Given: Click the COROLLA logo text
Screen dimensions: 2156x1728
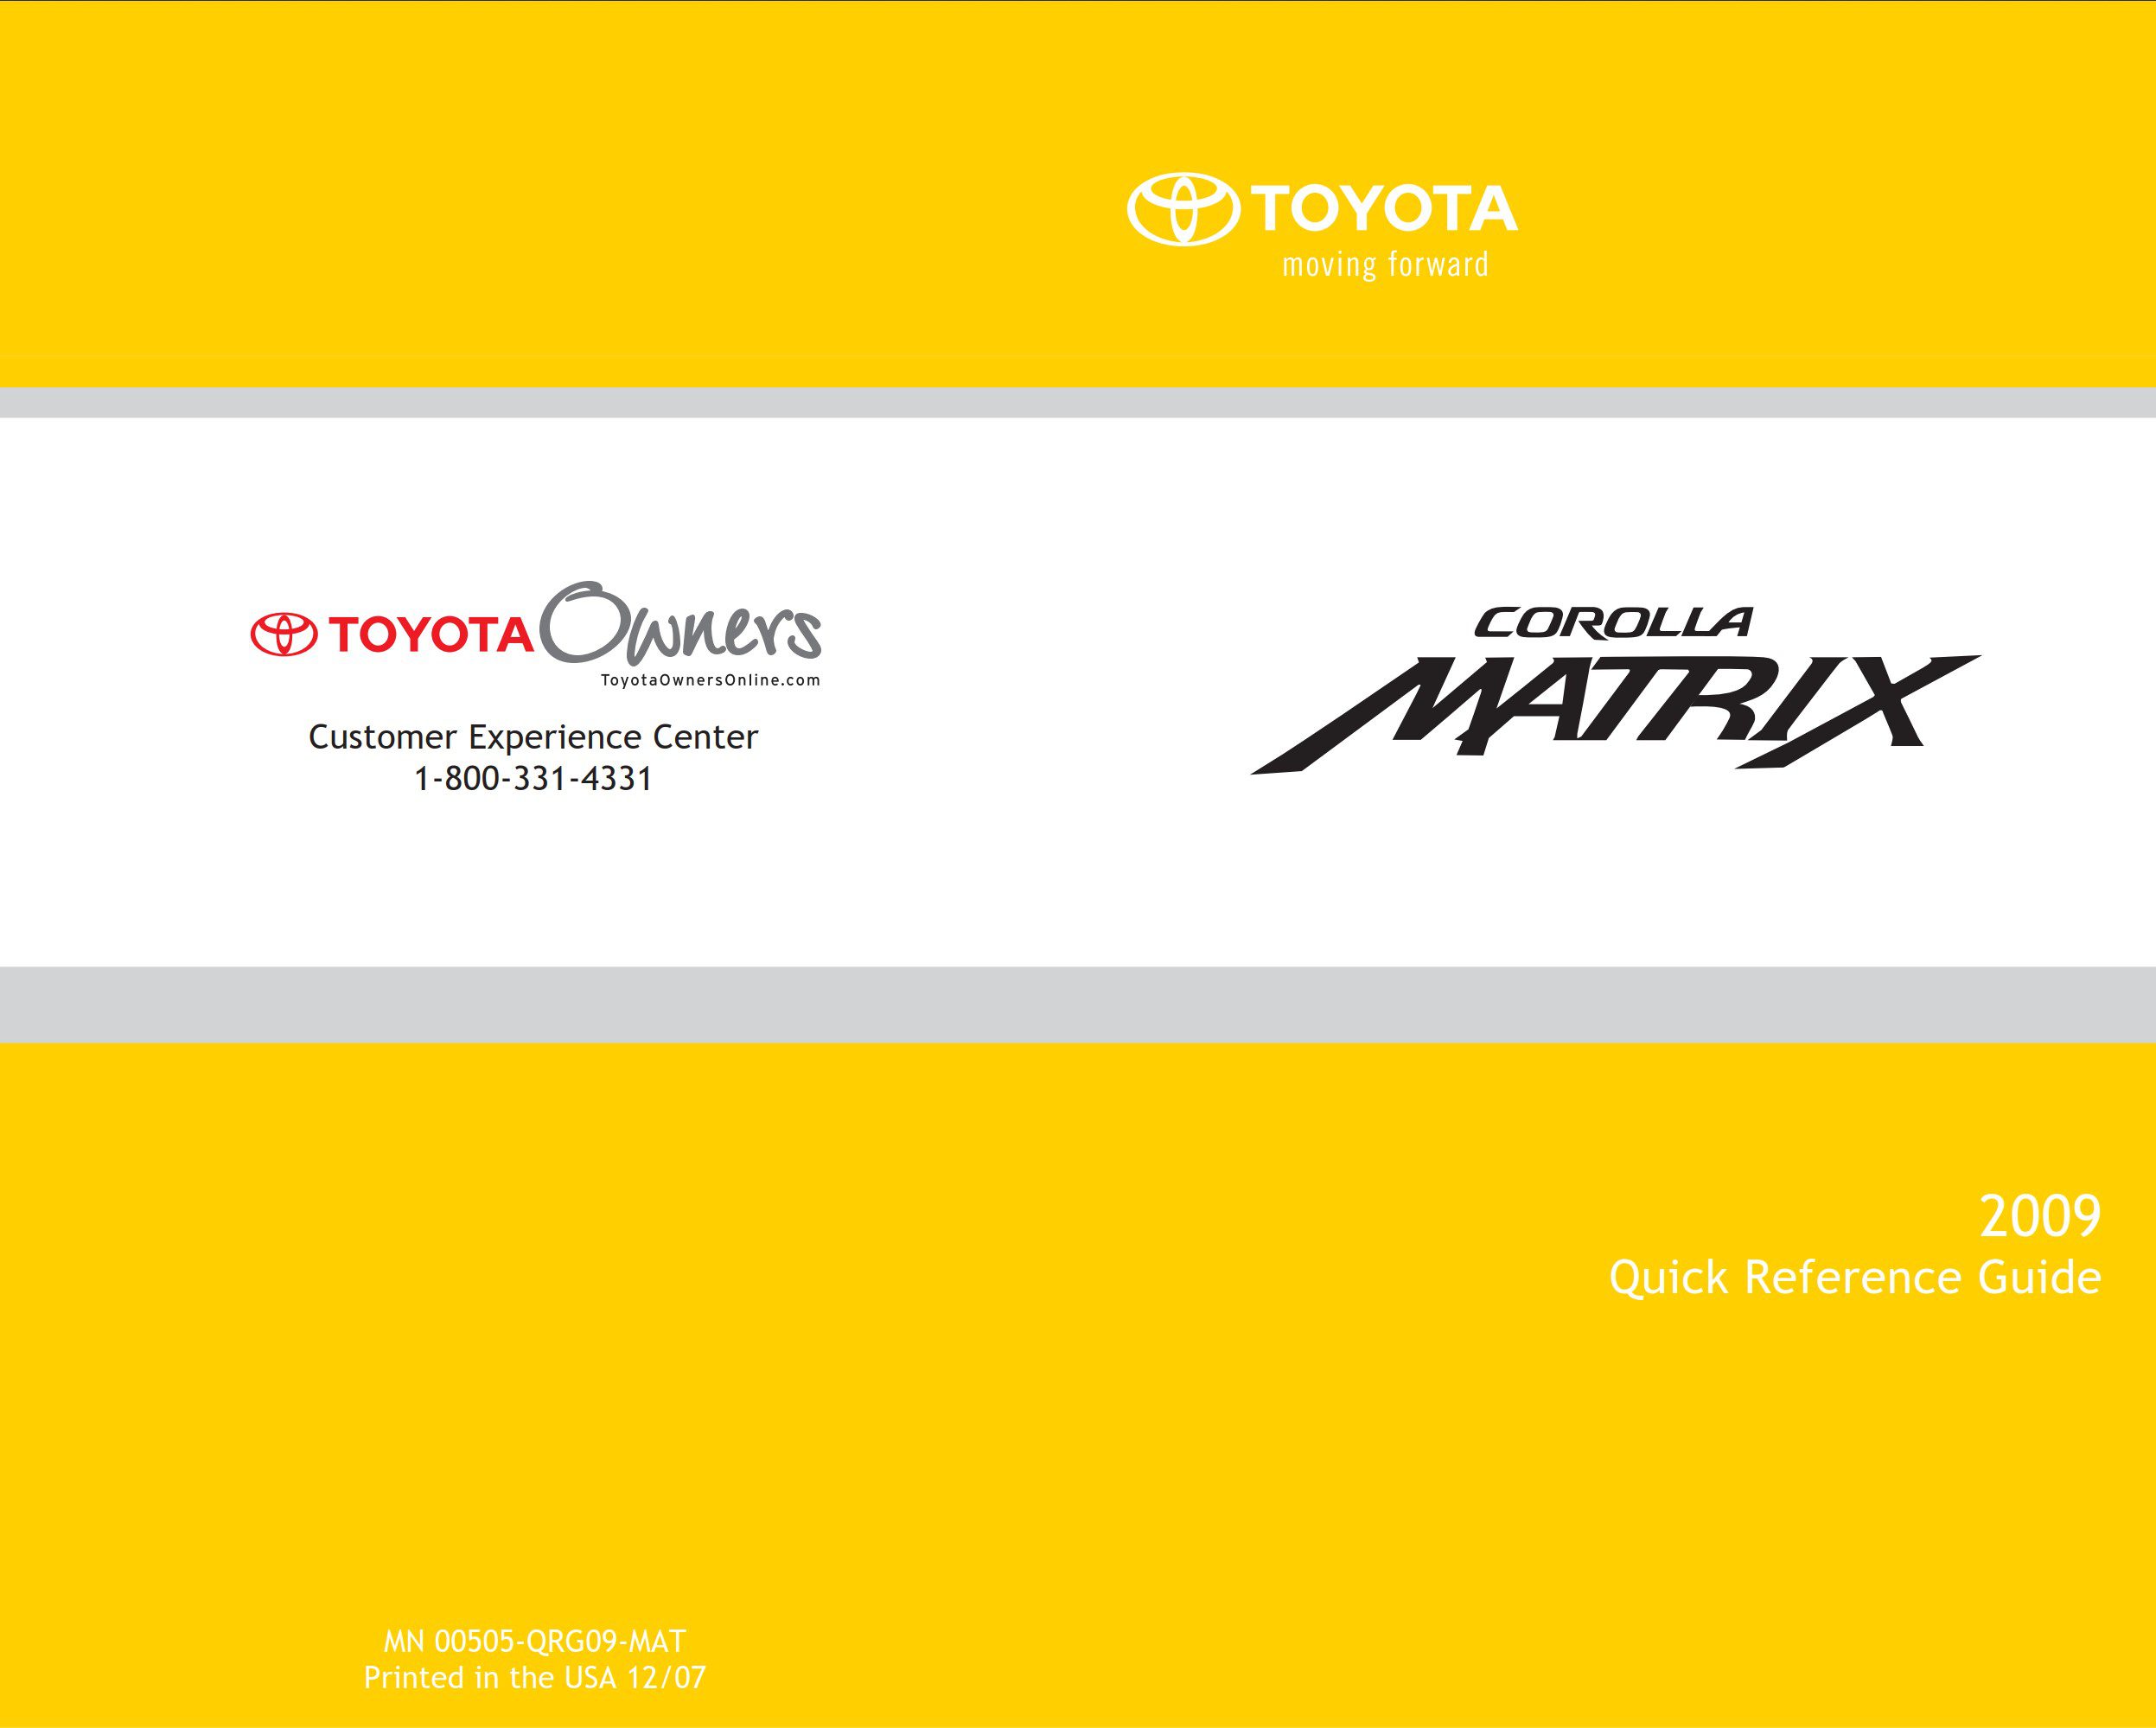Looking at the screenshot, I should click(1613, 622).
